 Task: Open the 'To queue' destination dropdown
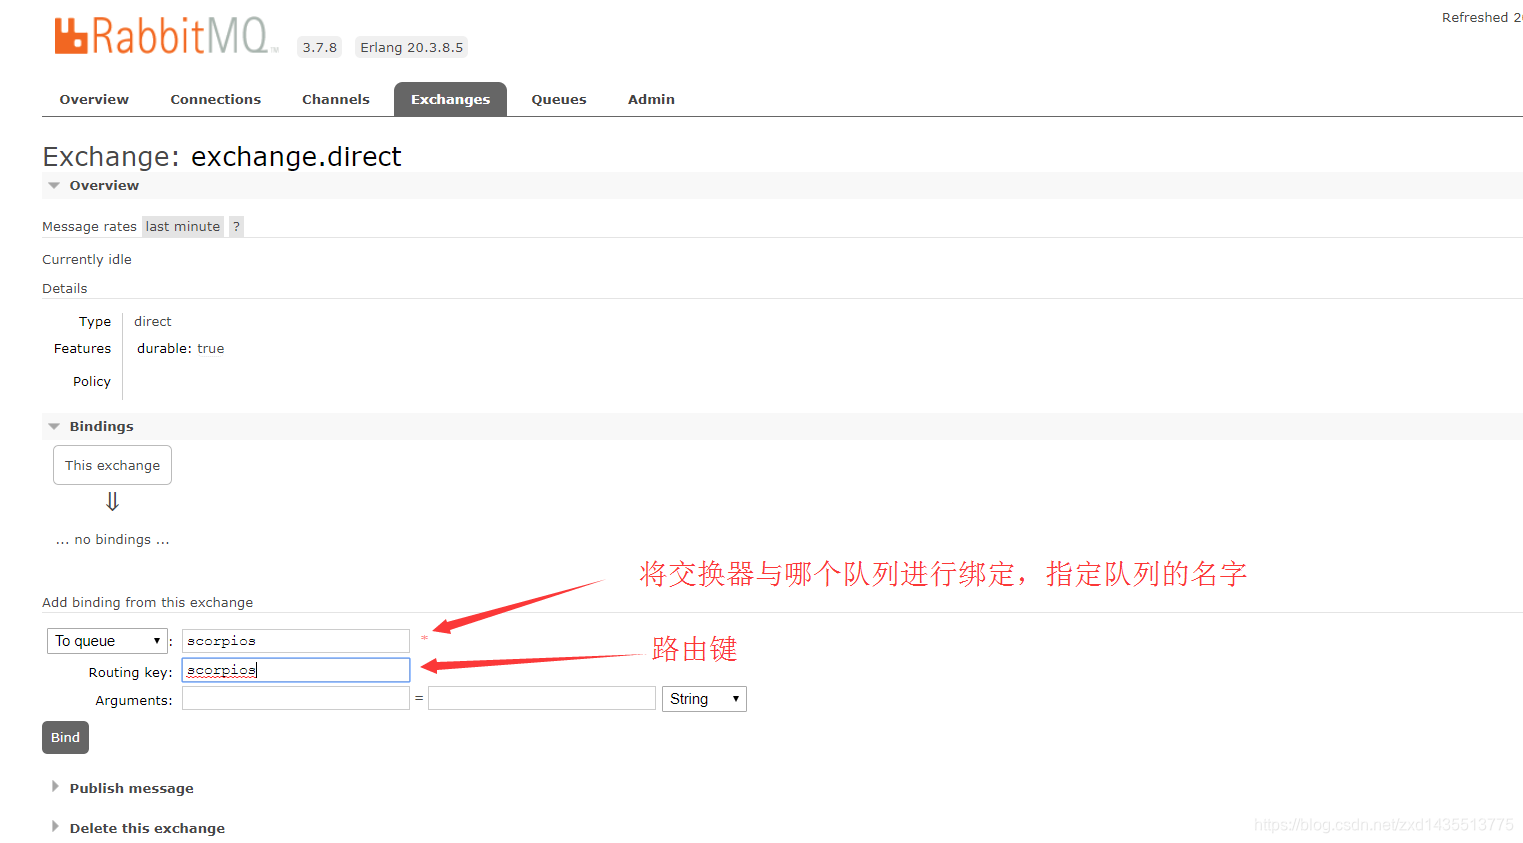(107, 641)
